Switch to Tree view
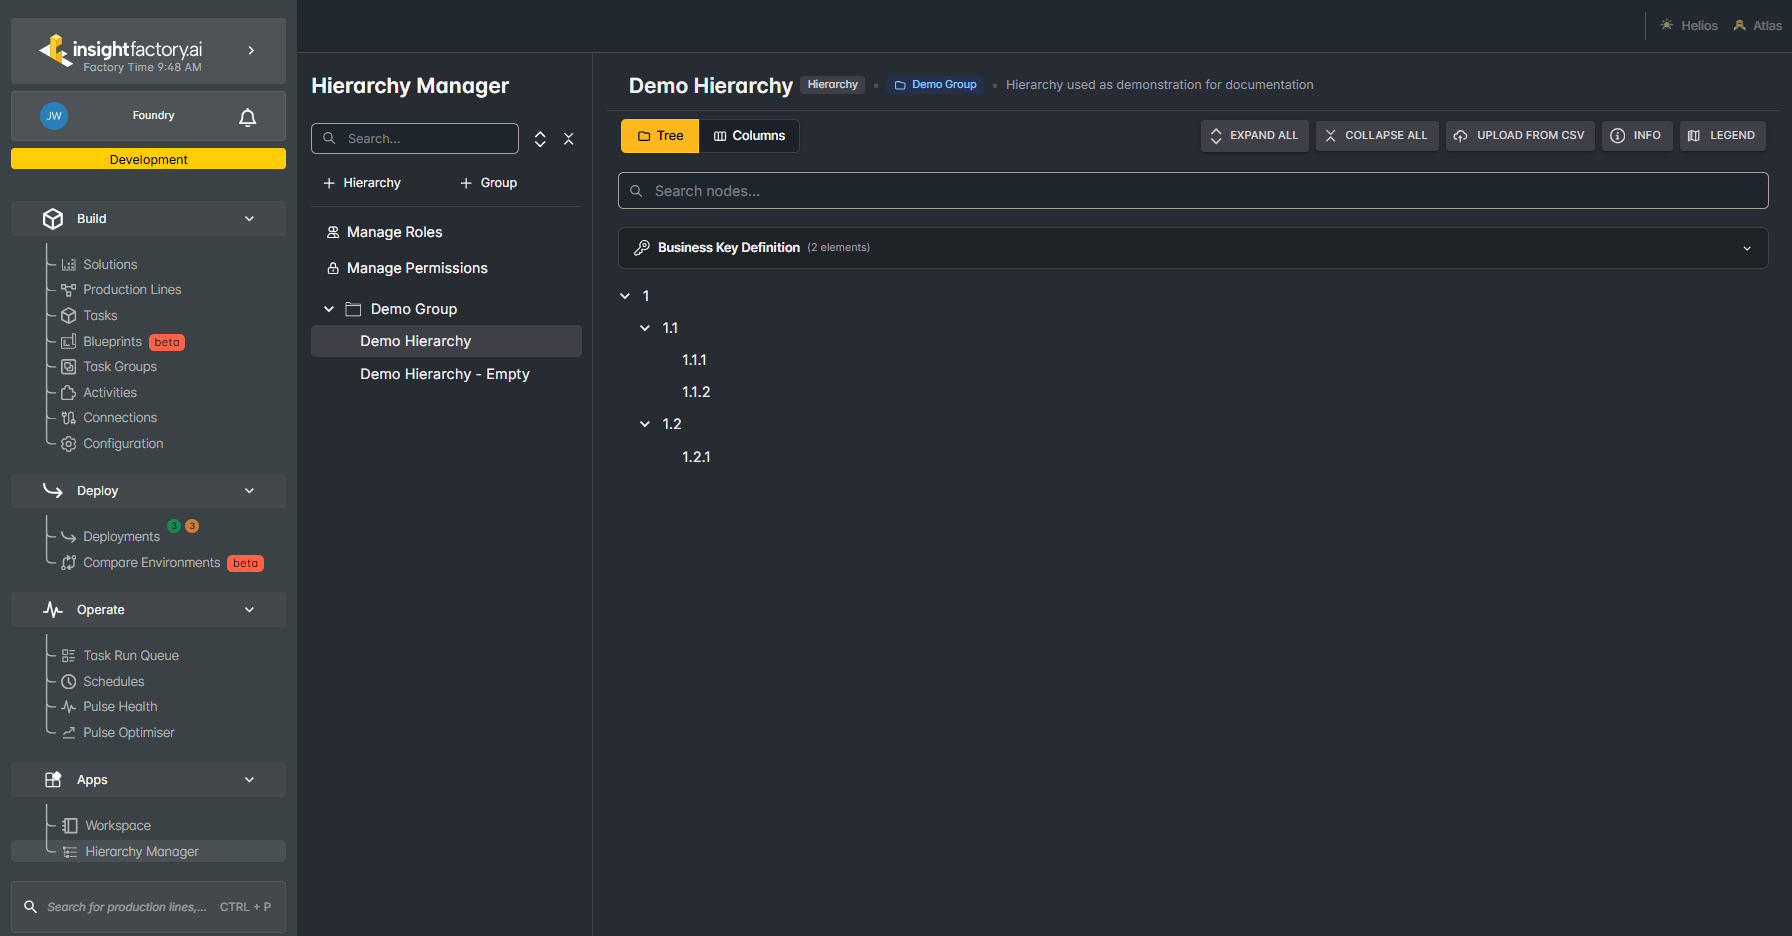1792x936 pixels. click(x=660, y=136)
